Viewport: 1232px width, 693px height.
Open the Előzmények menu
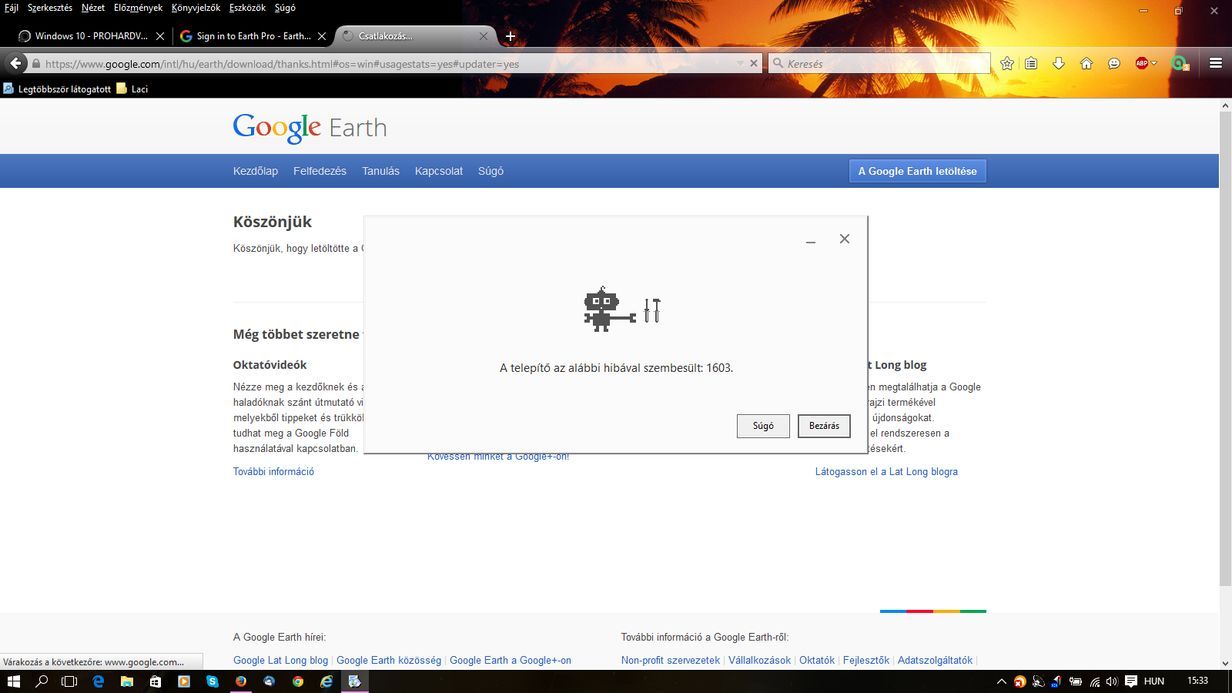pyautogui.click(x=138, y=8)
